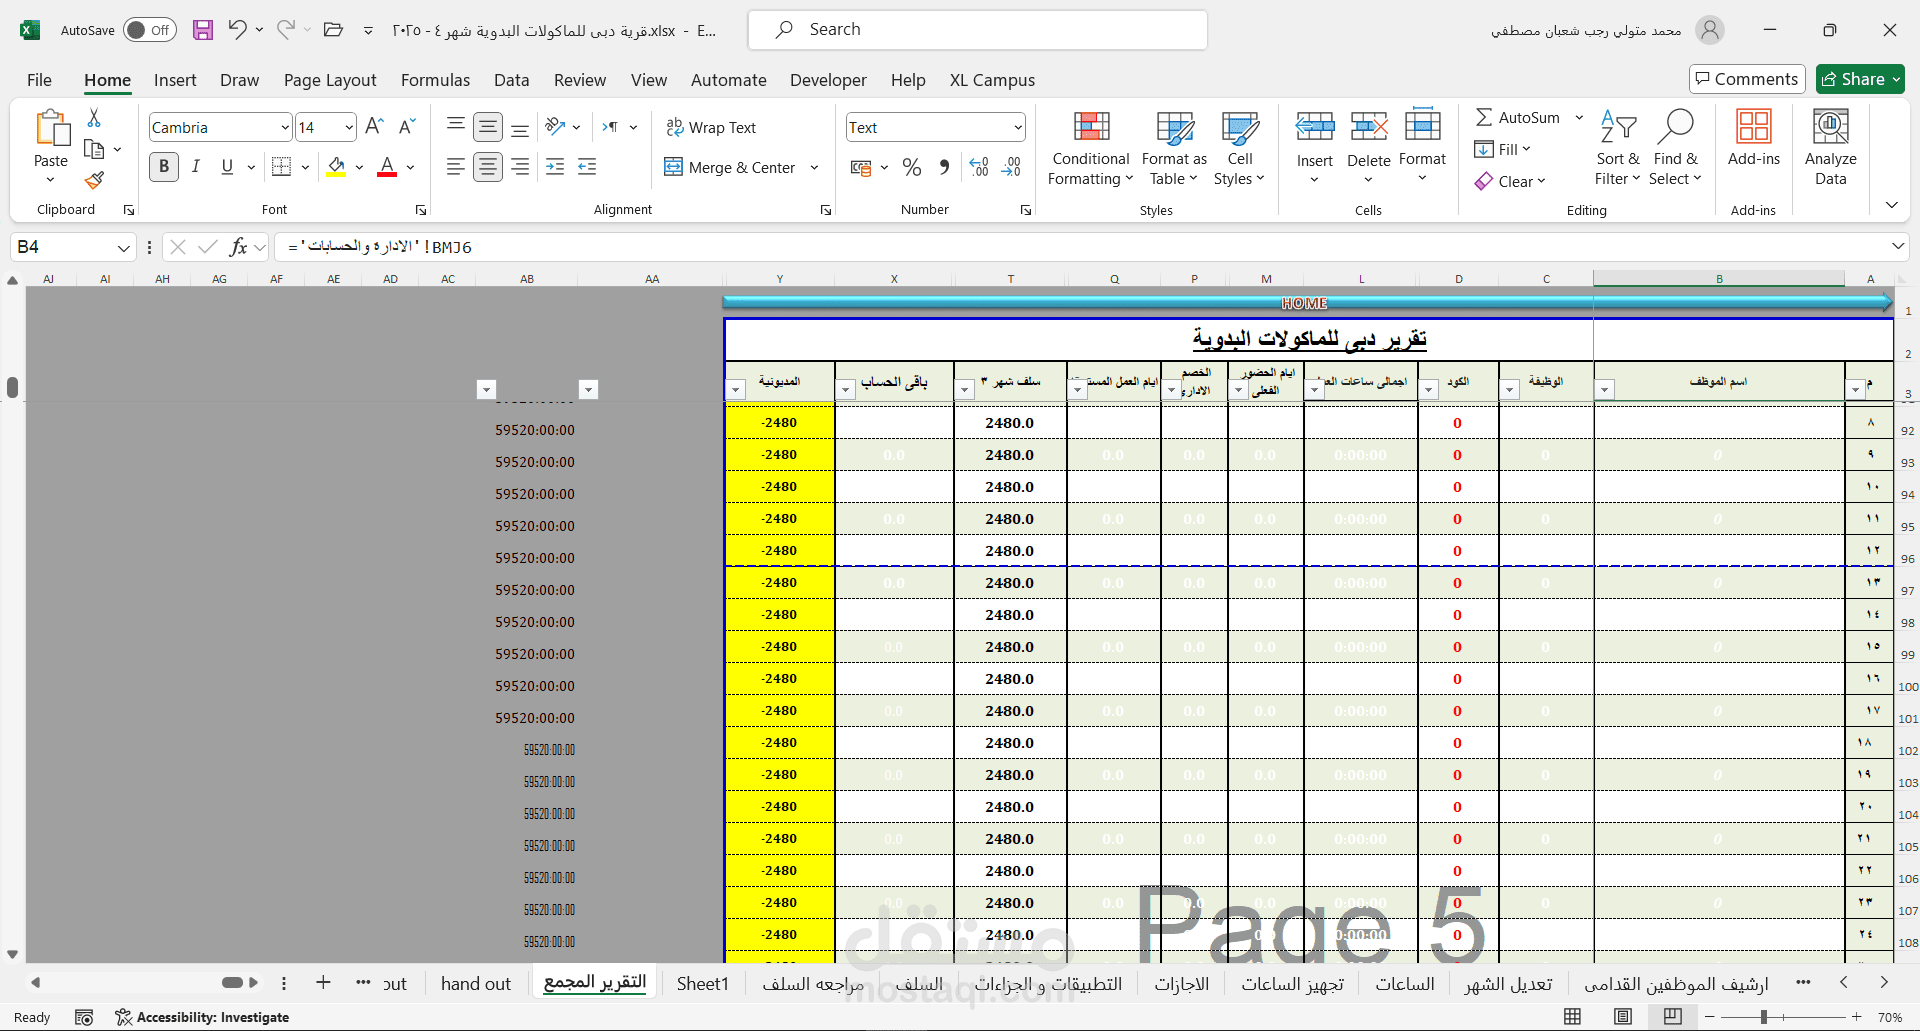The image size is (1920, 1031).
Task: Click the Orientation text angle icon
Action: (556, 126)
